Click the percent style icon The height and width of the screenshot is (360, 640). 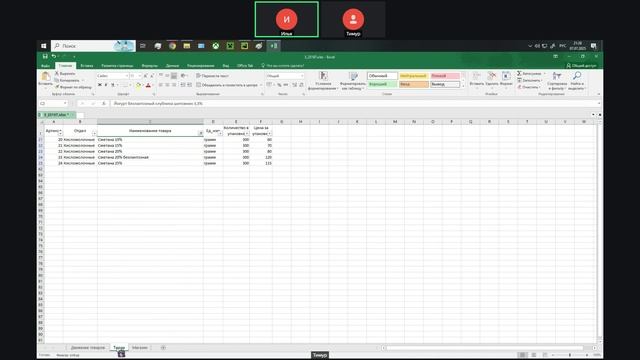coord(280,85)
